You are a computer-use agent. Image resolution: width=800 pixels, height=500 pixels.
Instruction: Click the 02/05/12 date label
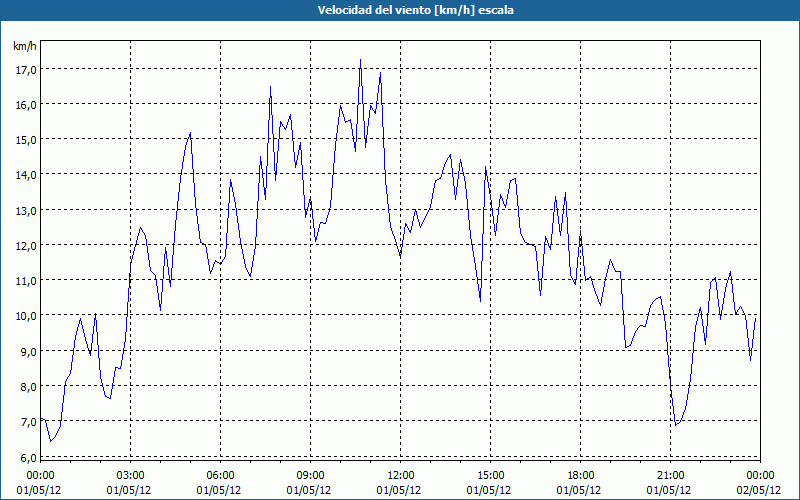click(x=759, y=490)
